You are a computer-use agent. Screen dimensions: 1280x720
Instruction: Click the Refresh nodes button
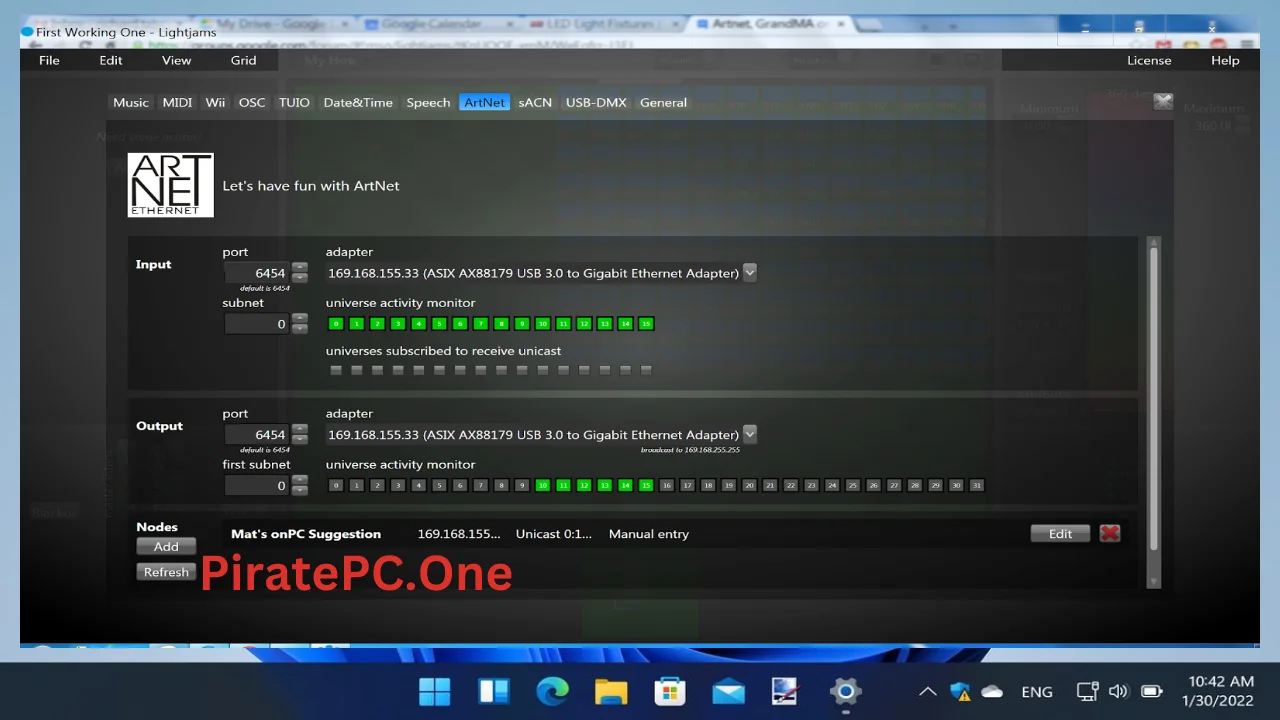click(x=166, y=572)
